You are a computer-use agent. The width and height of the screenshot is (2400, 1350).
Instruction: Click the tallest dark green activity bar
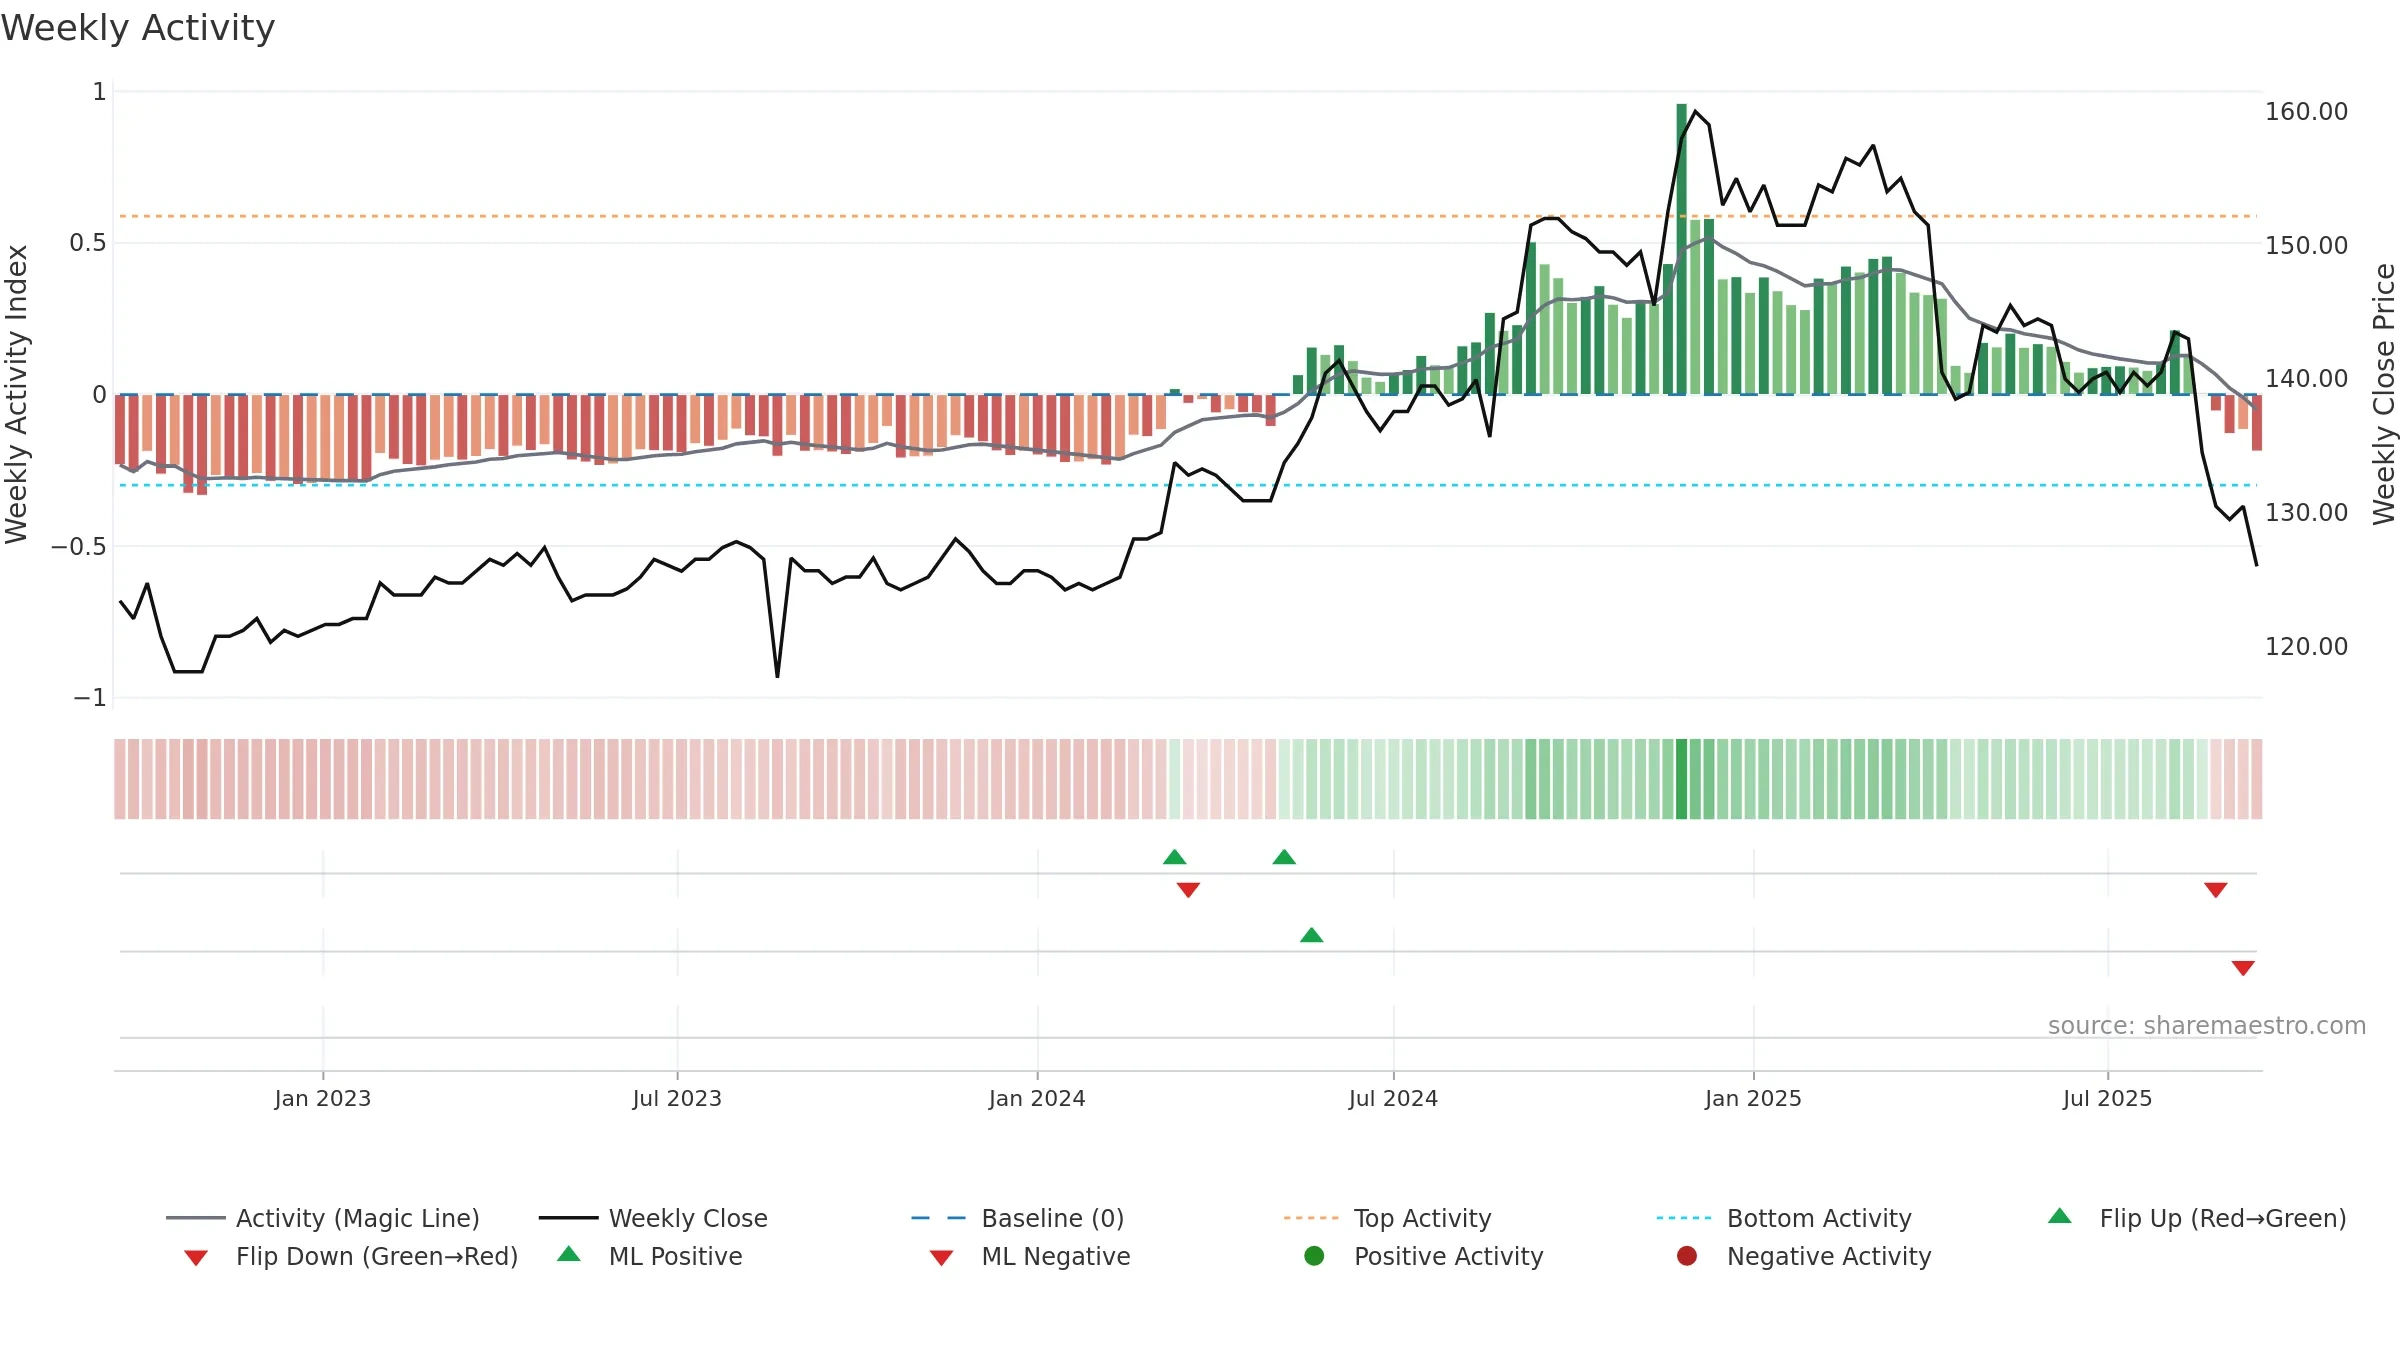tap(1682, 249)
